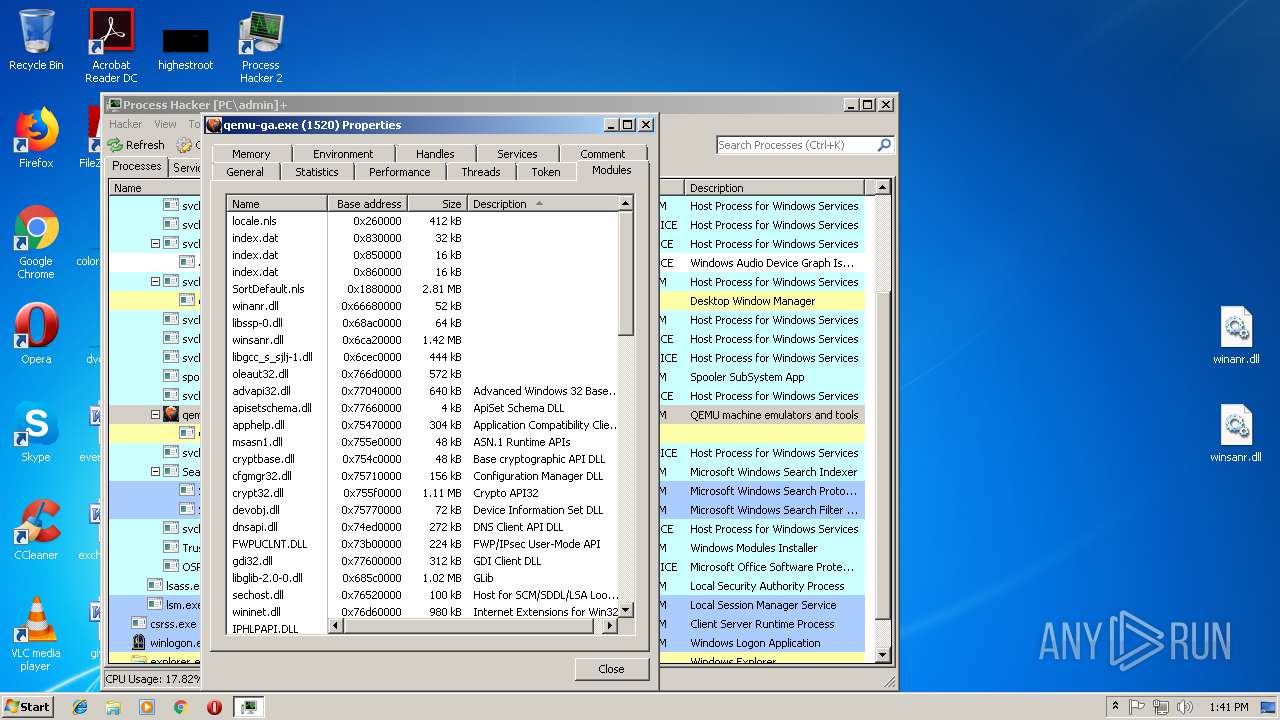1280x720 pixels.
Task: Select locale.nls module row
Action: pos(422,221)
